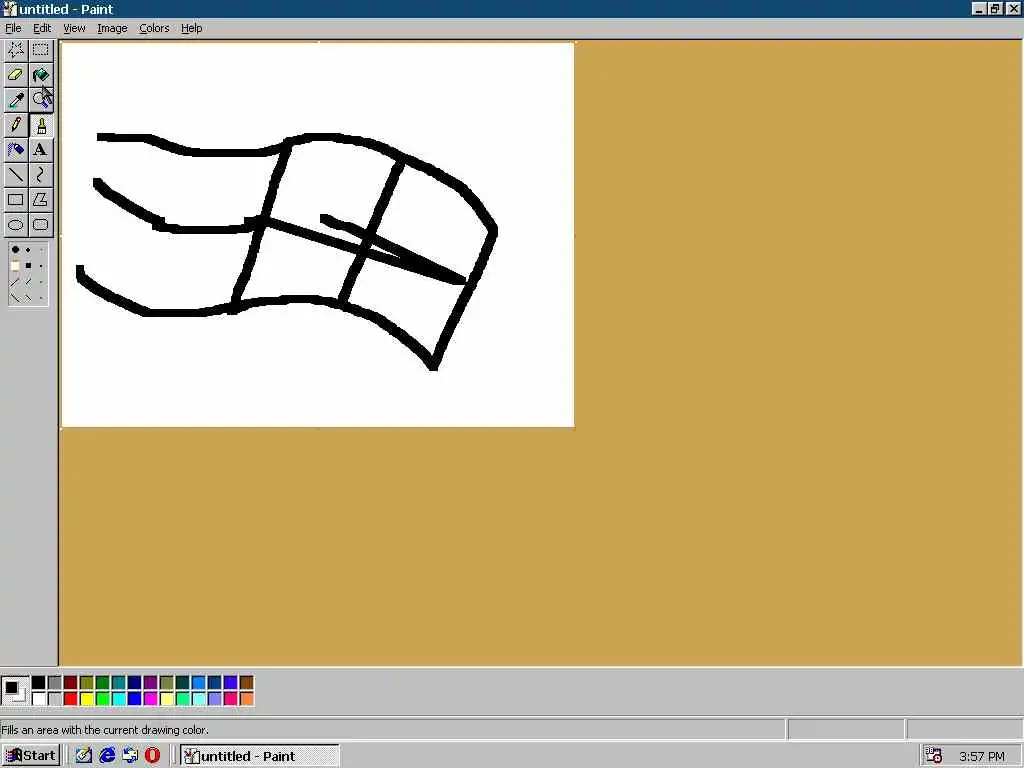Pick the purple color swatch
Screen dimensions: 1024x768
click(150, 683)
